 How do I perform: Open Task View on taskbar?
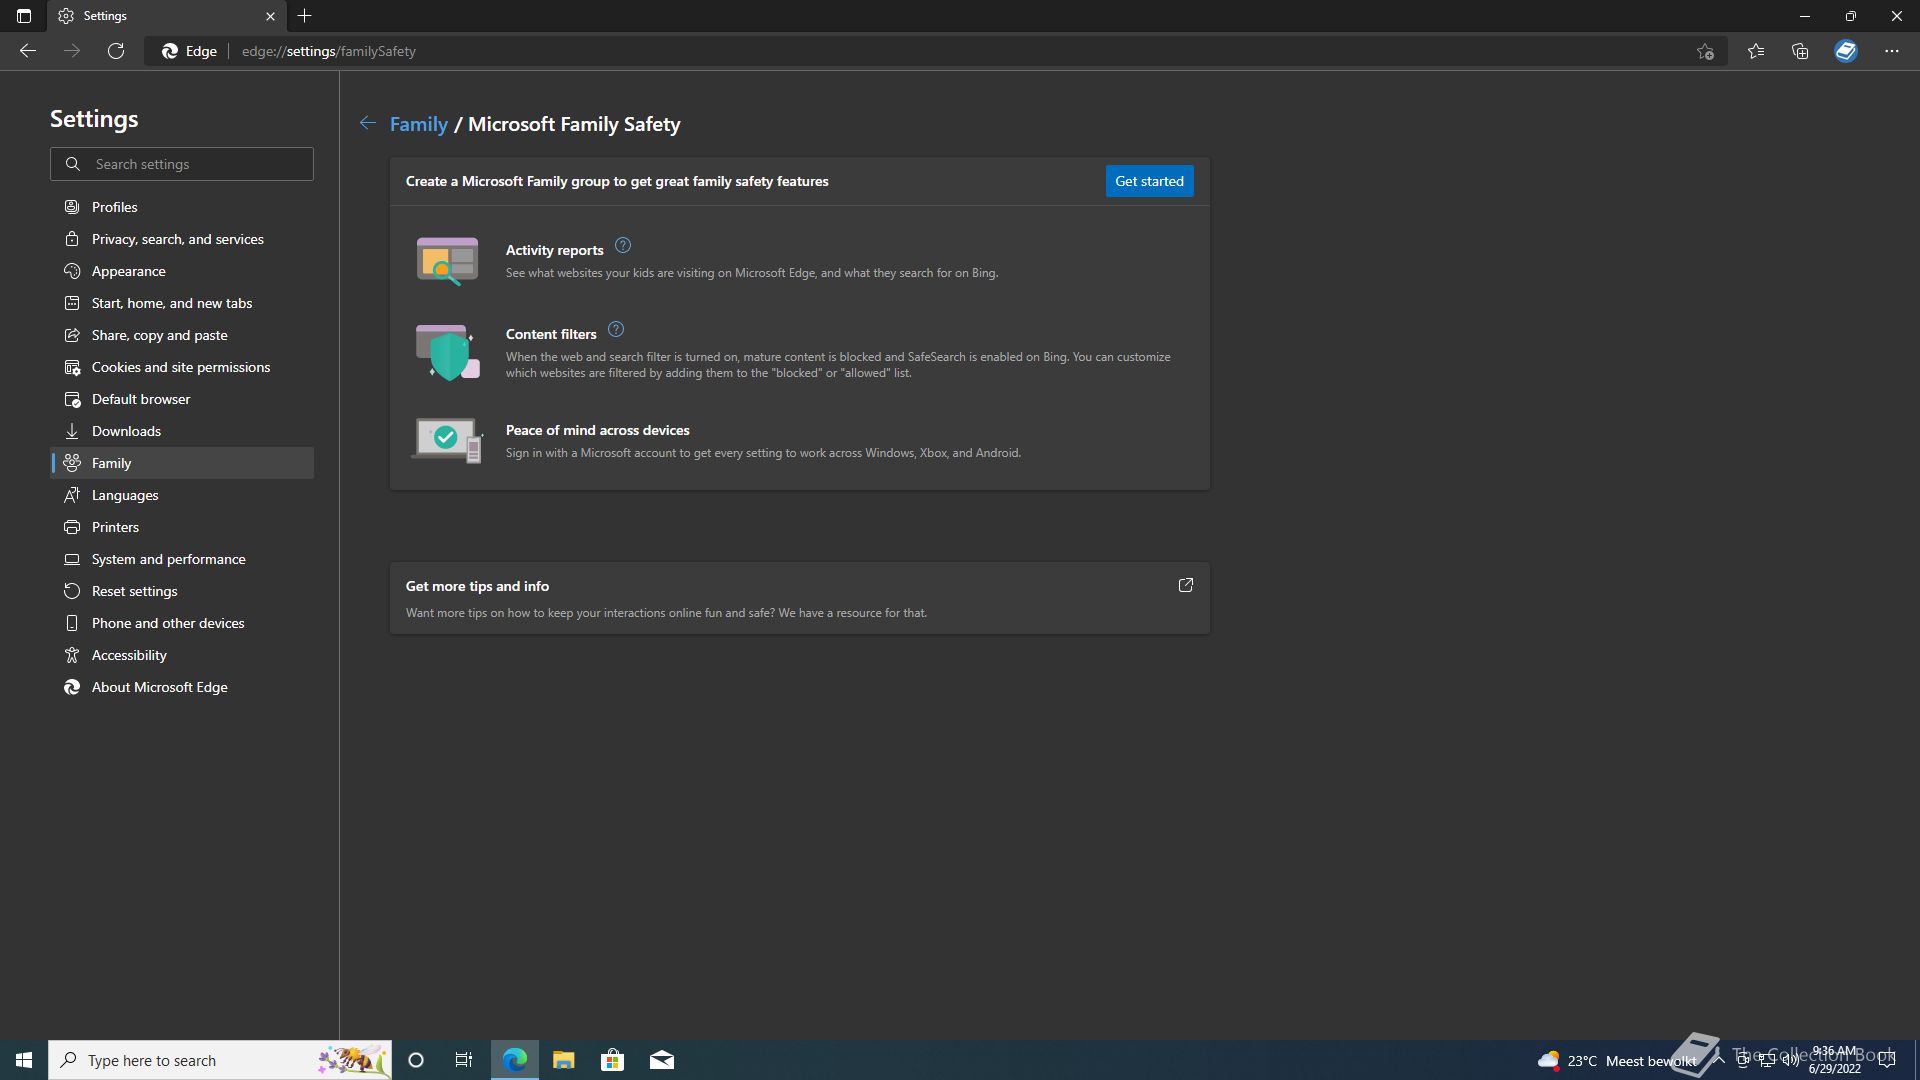tap(464, 1060)
